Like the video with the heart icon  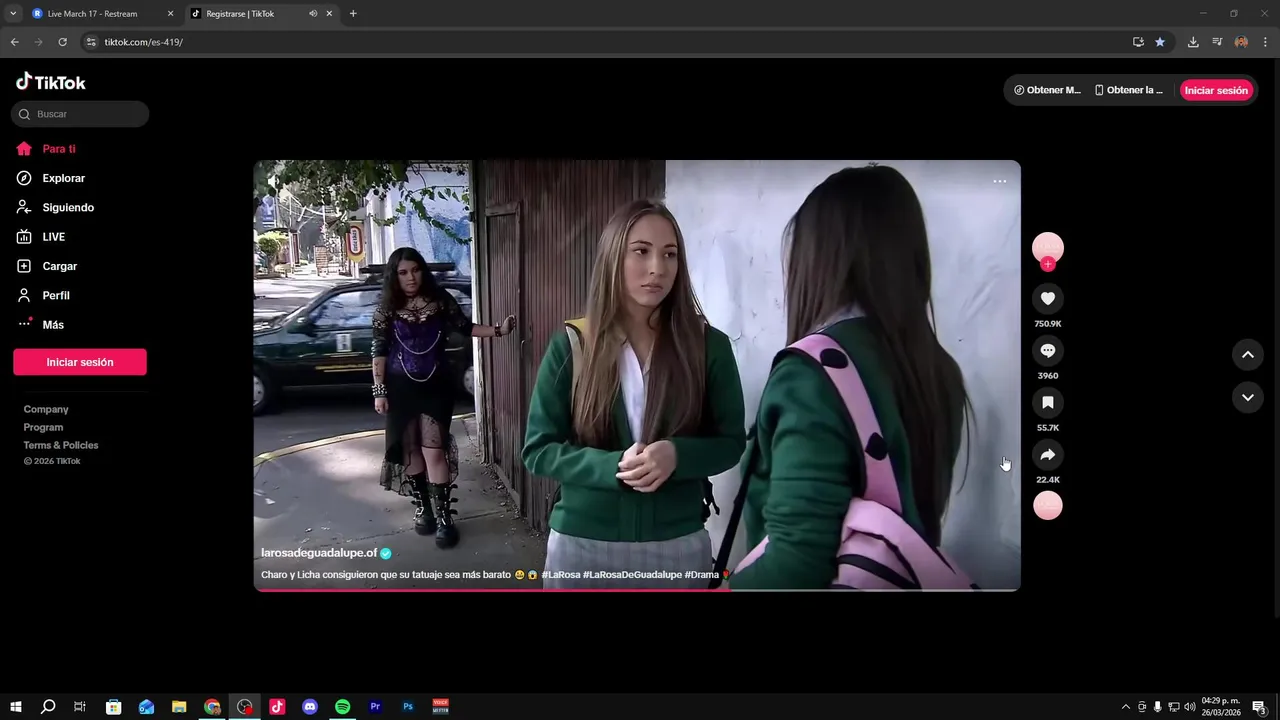pyautogui.click(x=1048, y=298)
